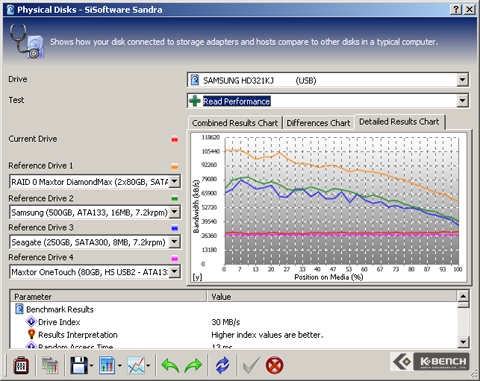
Task: Expand the Drive selection dropdown
Action: [462, 80]
